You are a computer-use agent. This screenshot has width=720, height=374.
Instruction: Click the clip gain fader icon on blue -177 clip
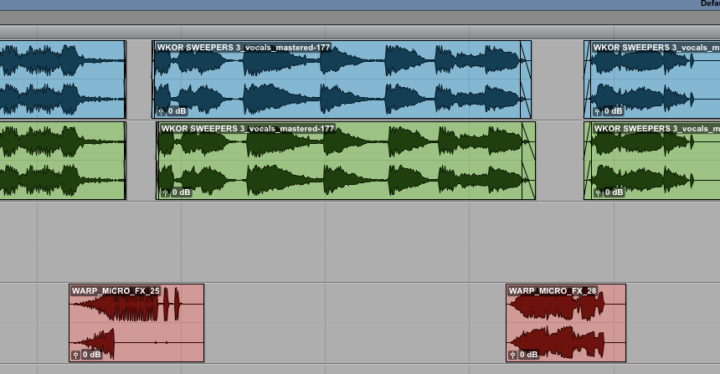click(161, 111)
